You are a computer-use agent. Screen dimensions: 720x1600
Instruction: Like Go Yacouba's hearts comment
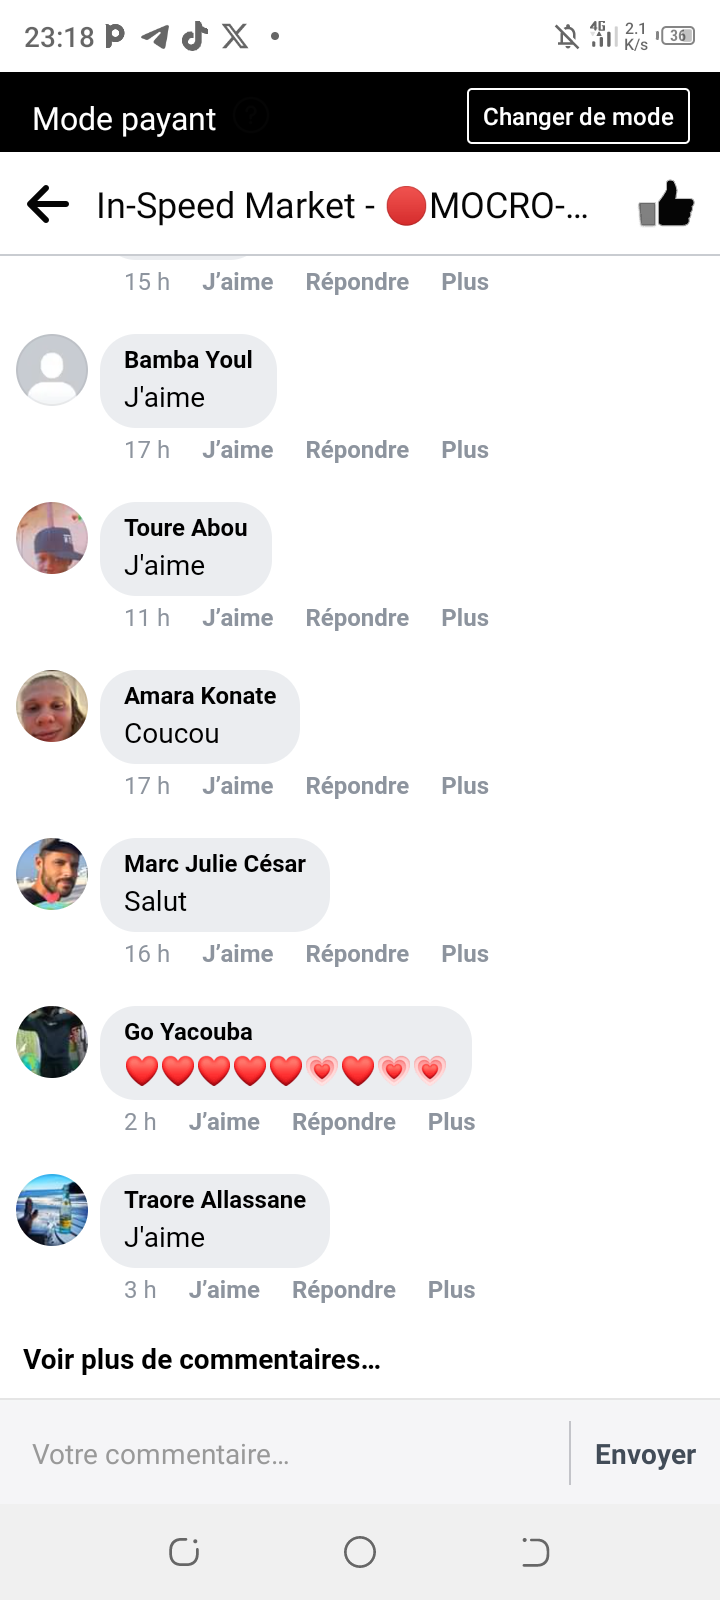pos(224,1122)
